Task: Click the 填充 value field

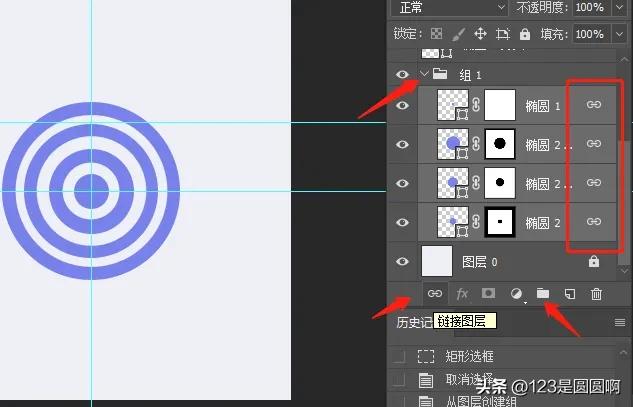Action: 590,34
